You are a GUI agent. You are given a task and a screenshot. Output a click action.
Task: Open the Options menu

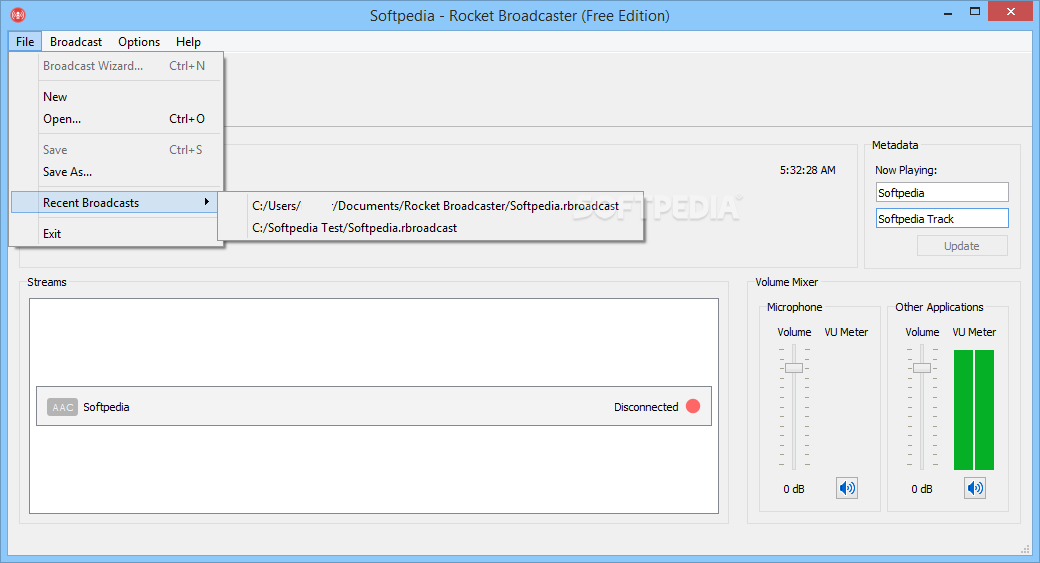(x=139, y=42)
